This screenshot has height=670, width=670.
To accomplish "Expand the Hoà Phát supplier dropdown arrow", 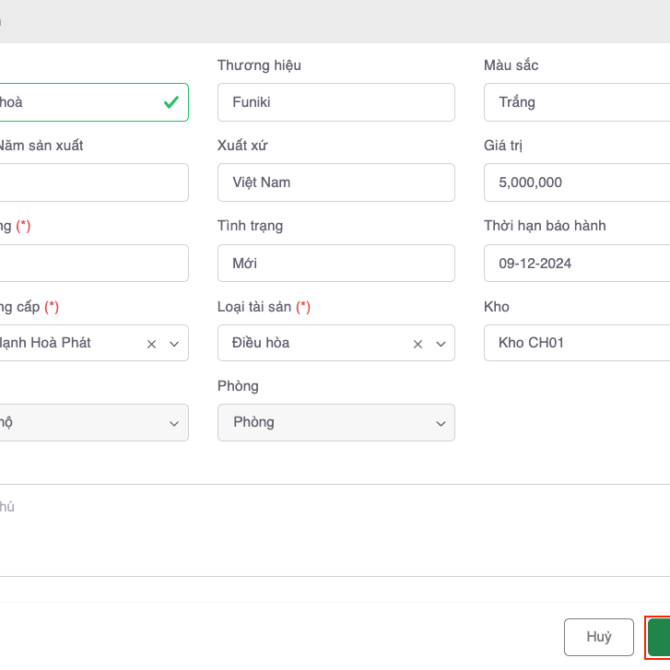I will coord(174,343).
